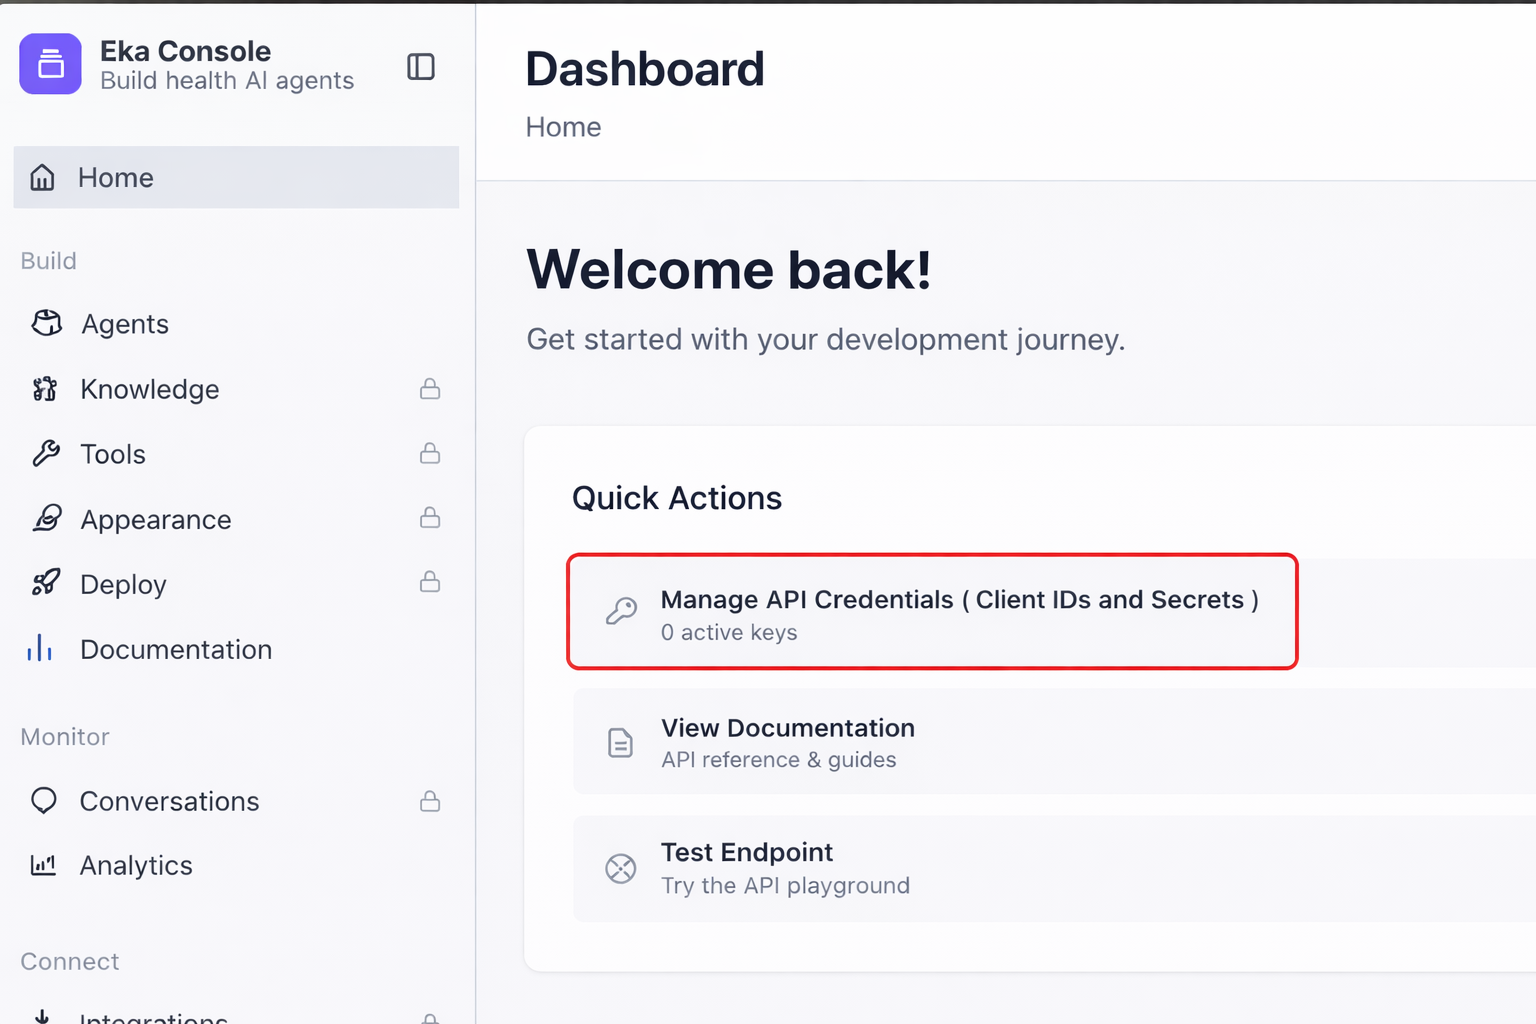
Task: Click the Appearance icon in the sidebar
Action: click(x=46, y=519)
